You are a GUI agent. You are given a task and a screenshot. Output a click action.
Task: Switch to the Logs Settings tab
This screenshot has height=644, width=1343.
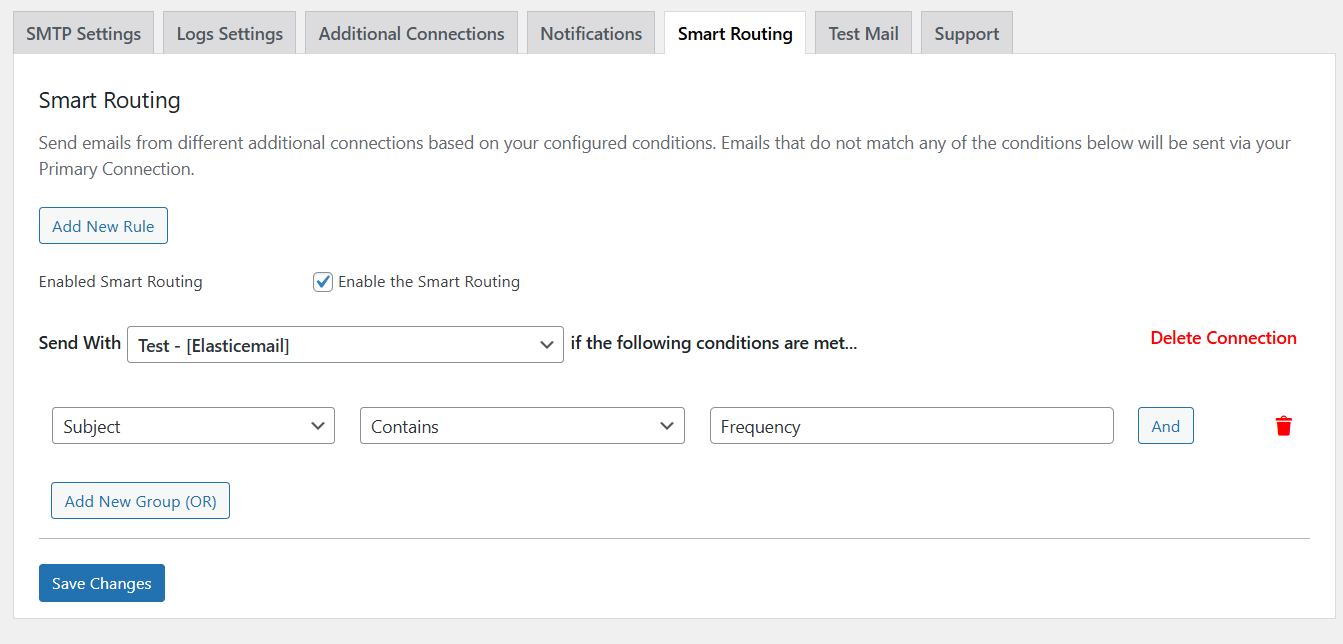tap(229, 32)
